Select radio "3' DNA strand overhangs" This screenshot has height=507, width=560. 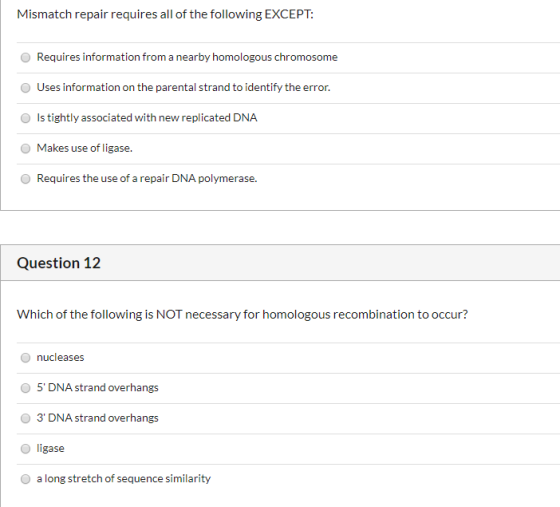coord(25,418)
